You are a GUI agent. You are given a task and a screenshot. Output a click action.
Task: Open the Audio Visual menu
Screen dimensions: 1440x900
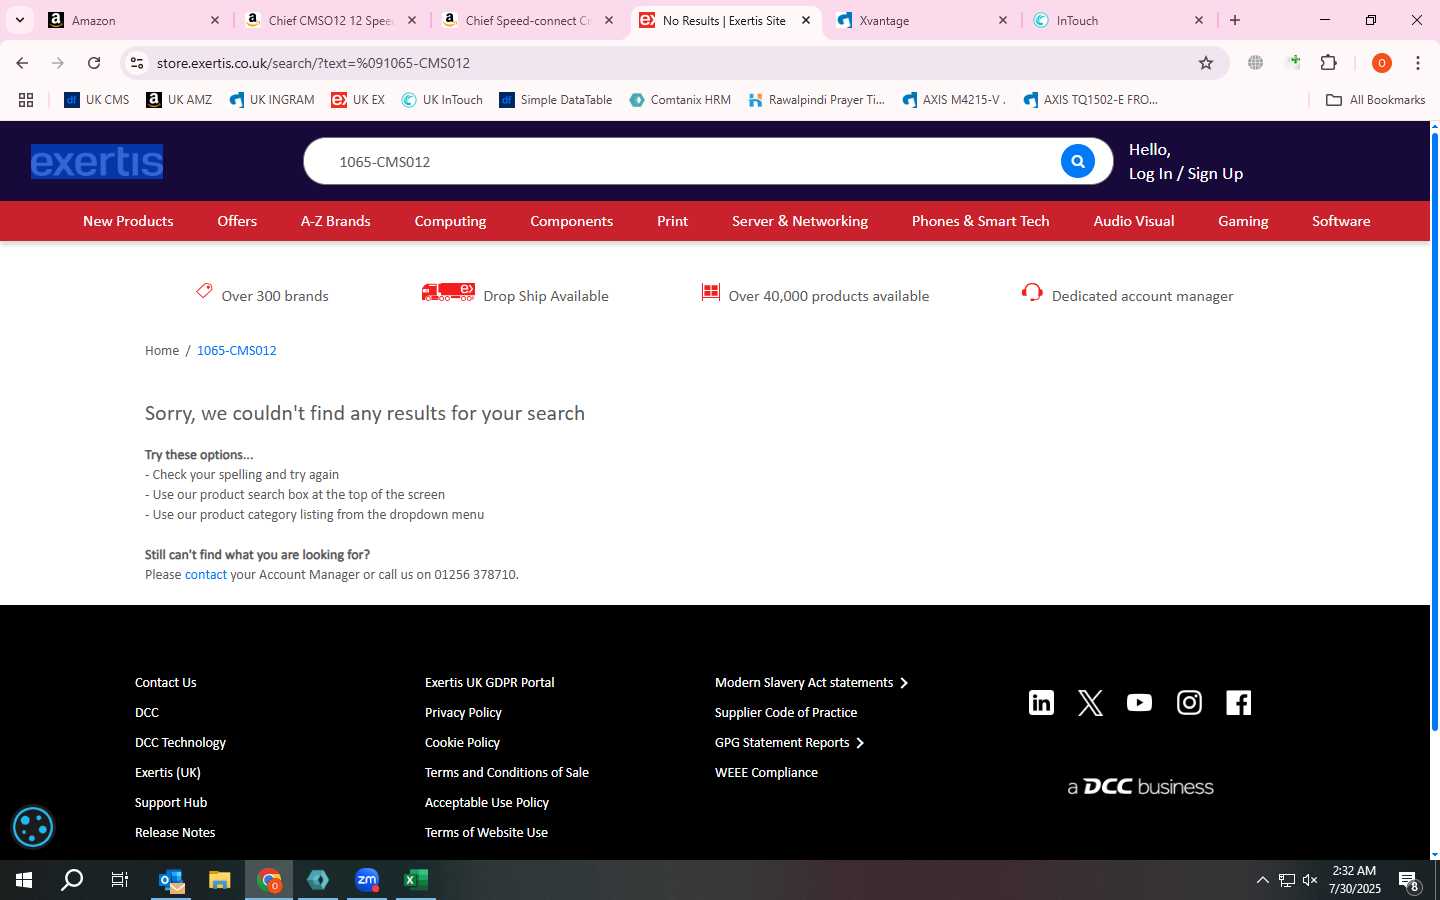1134,221
